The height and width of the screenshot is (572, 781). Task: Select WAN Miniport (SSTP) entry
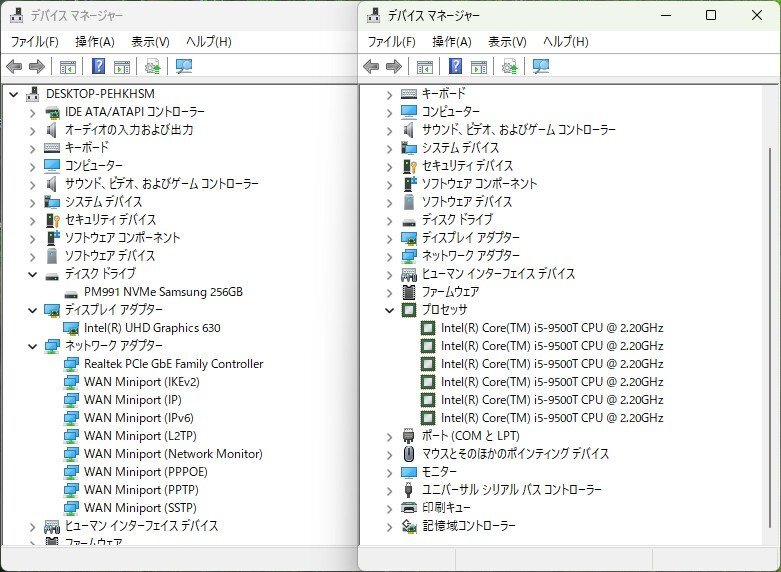point(140,508)
